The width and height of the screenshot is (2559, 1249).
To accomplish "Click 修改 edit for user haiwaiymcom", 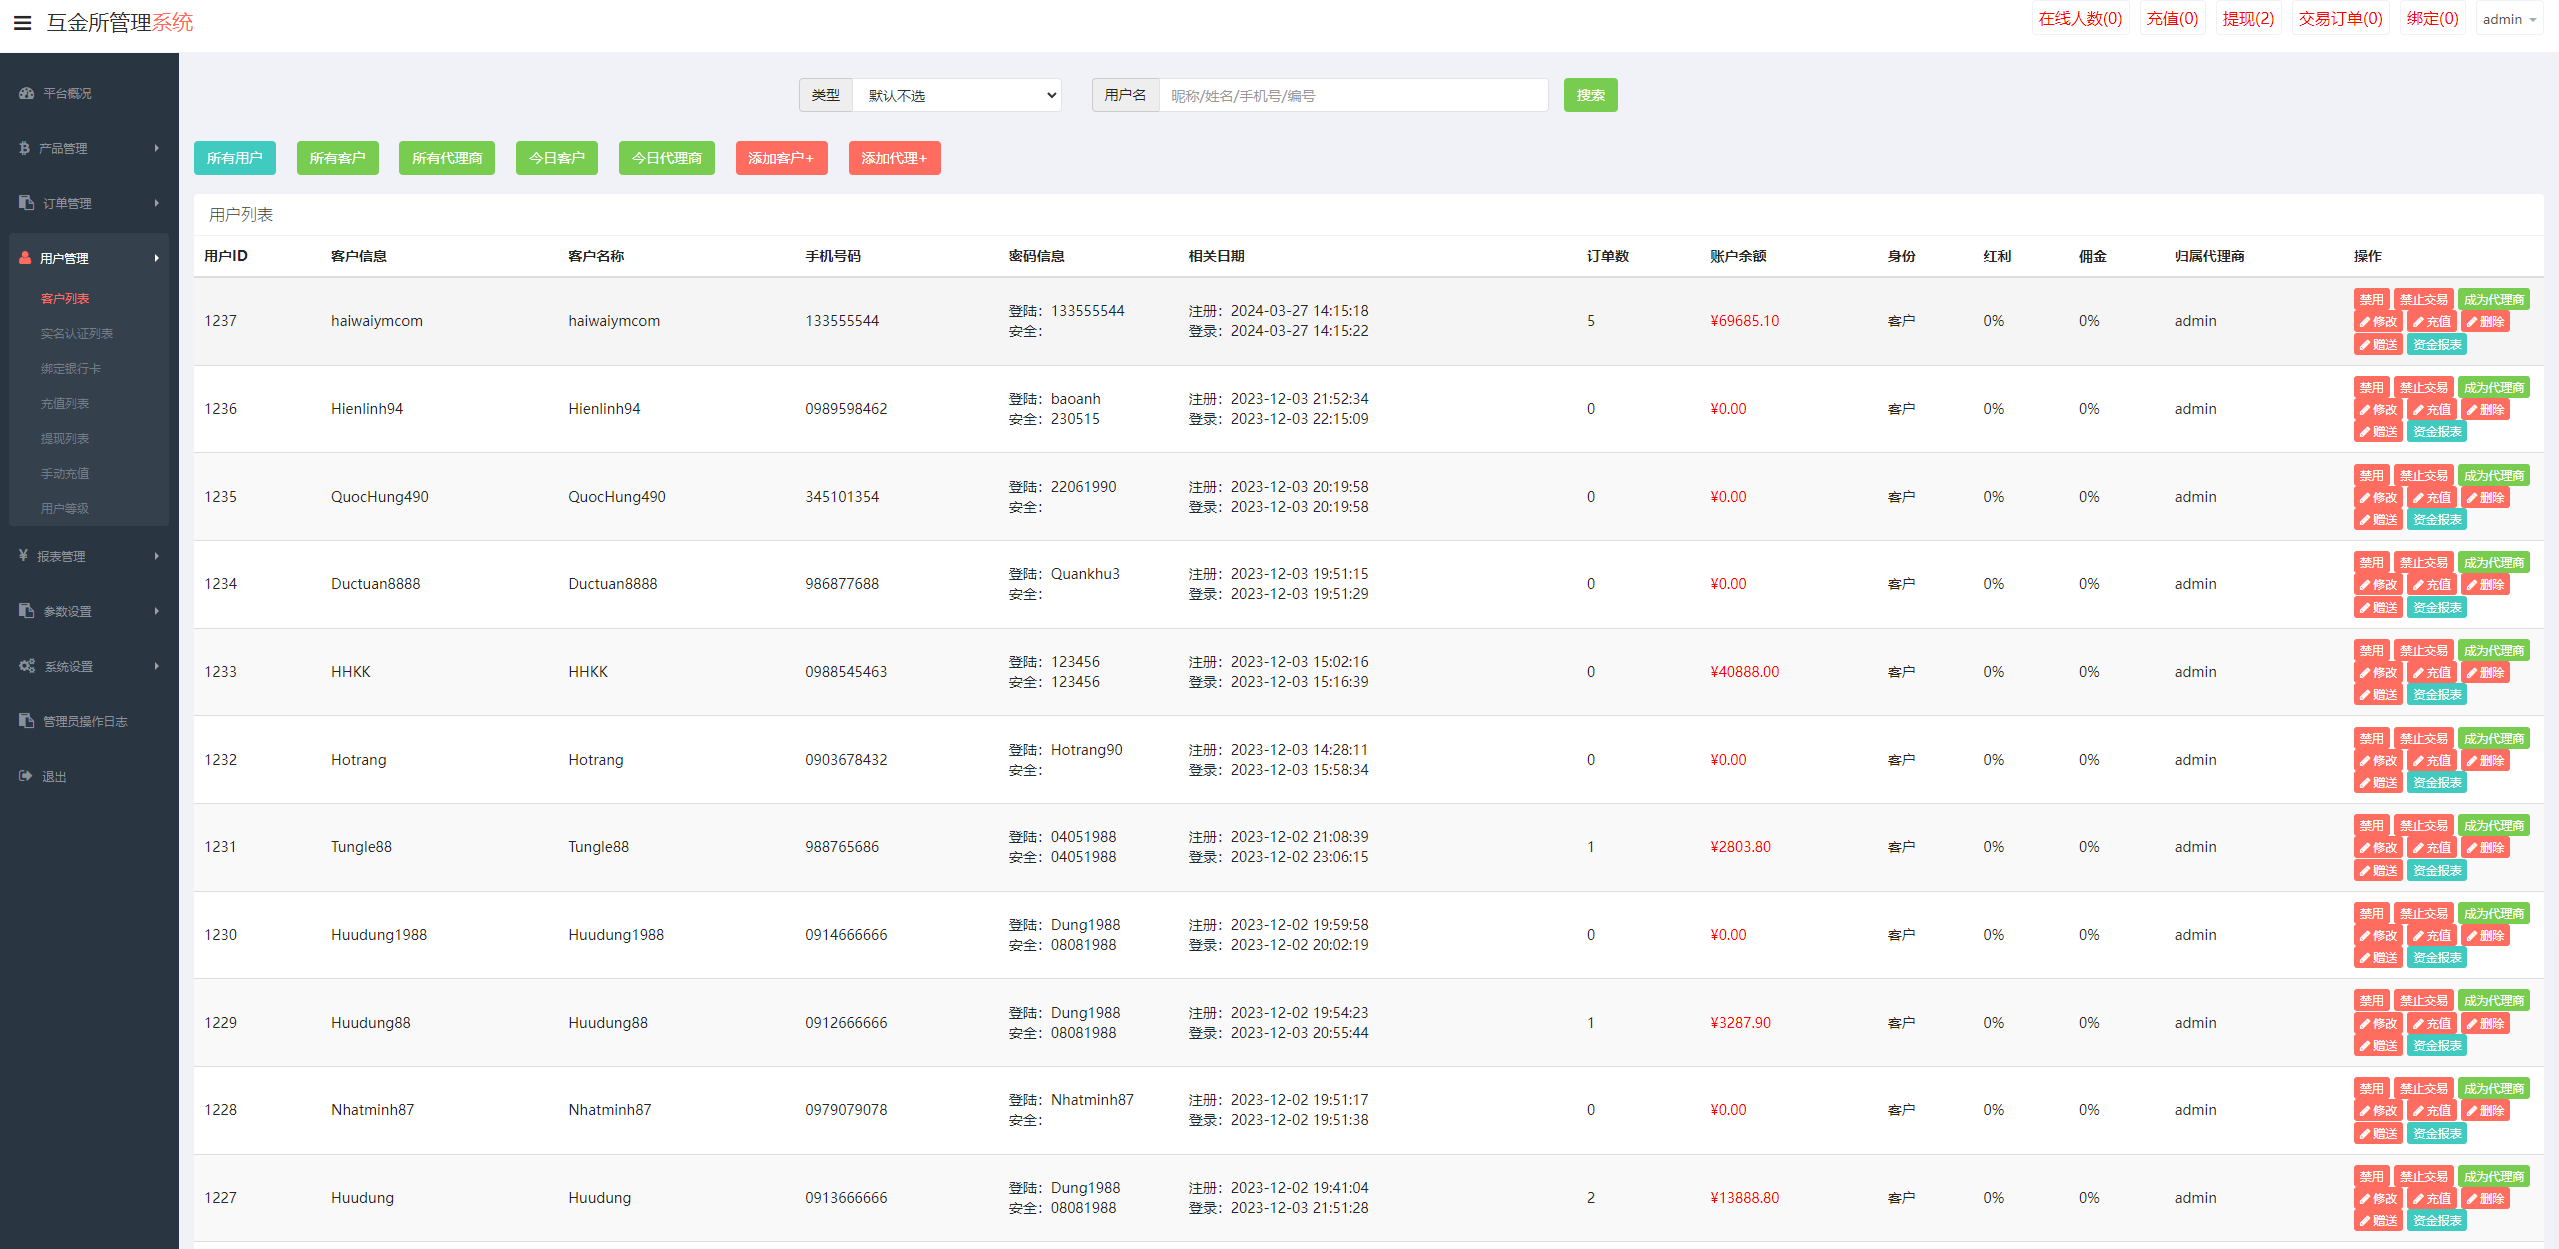I will point(2379,322).
